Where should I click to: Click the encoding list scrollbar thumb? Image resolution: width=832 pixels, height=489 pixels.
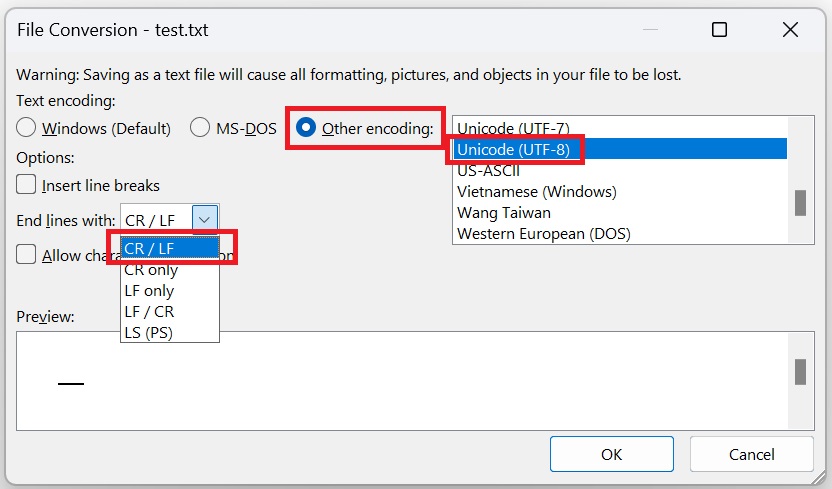click(x=800, y=203)
